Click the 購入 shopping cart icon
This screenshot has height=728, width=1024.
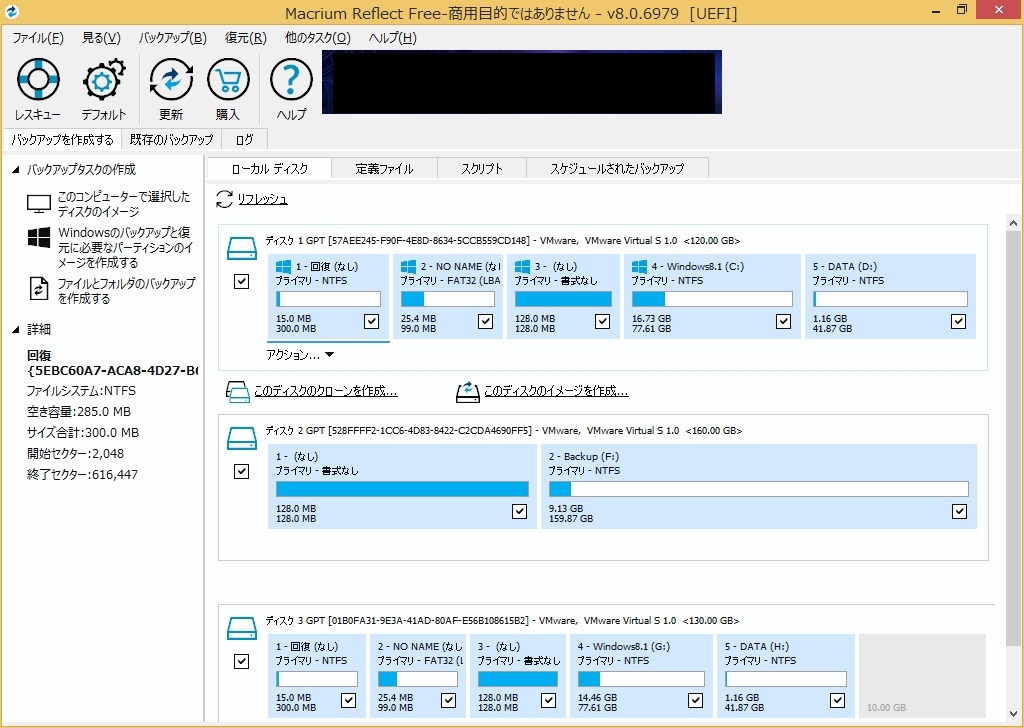click(228, 80)
